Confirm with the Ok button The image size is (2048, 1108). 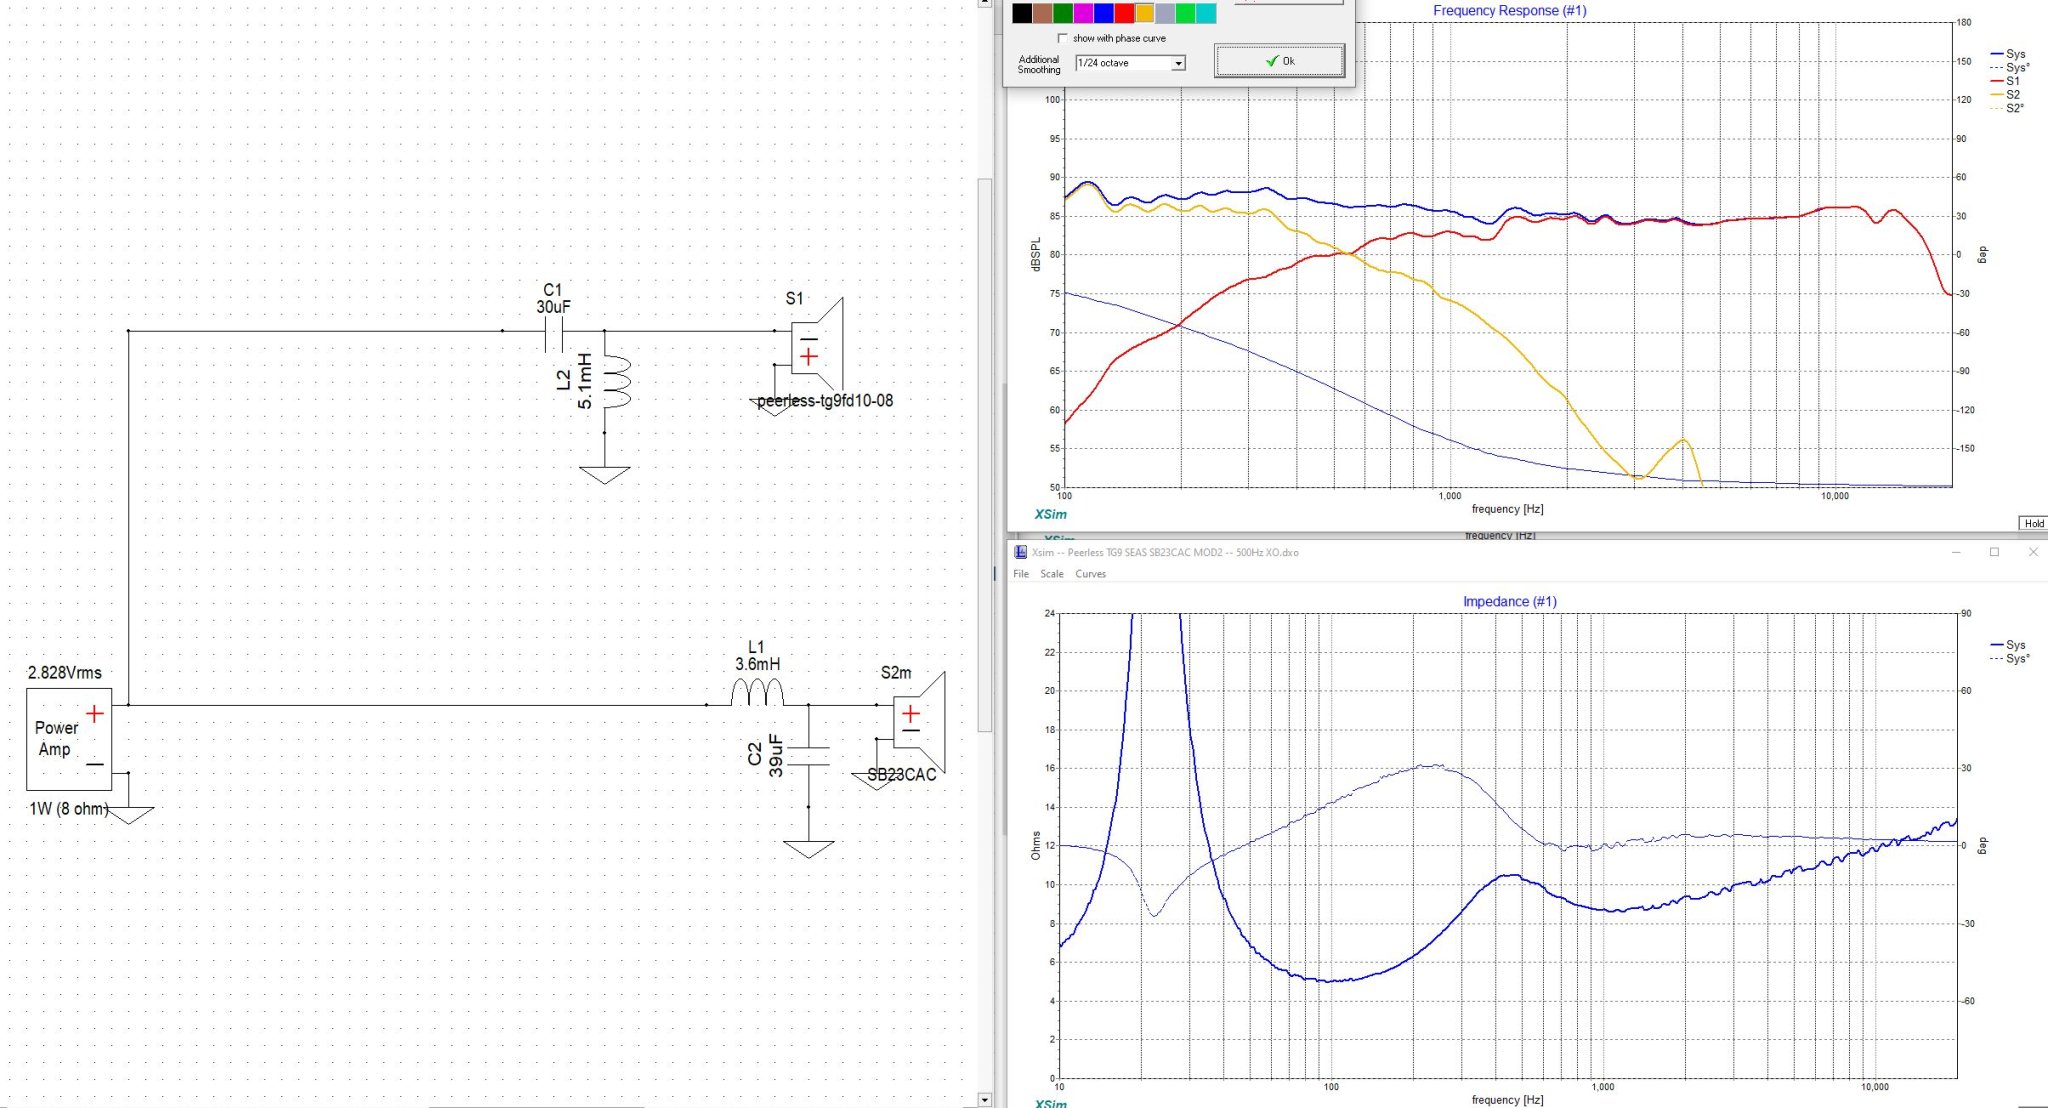(1279, 61)
